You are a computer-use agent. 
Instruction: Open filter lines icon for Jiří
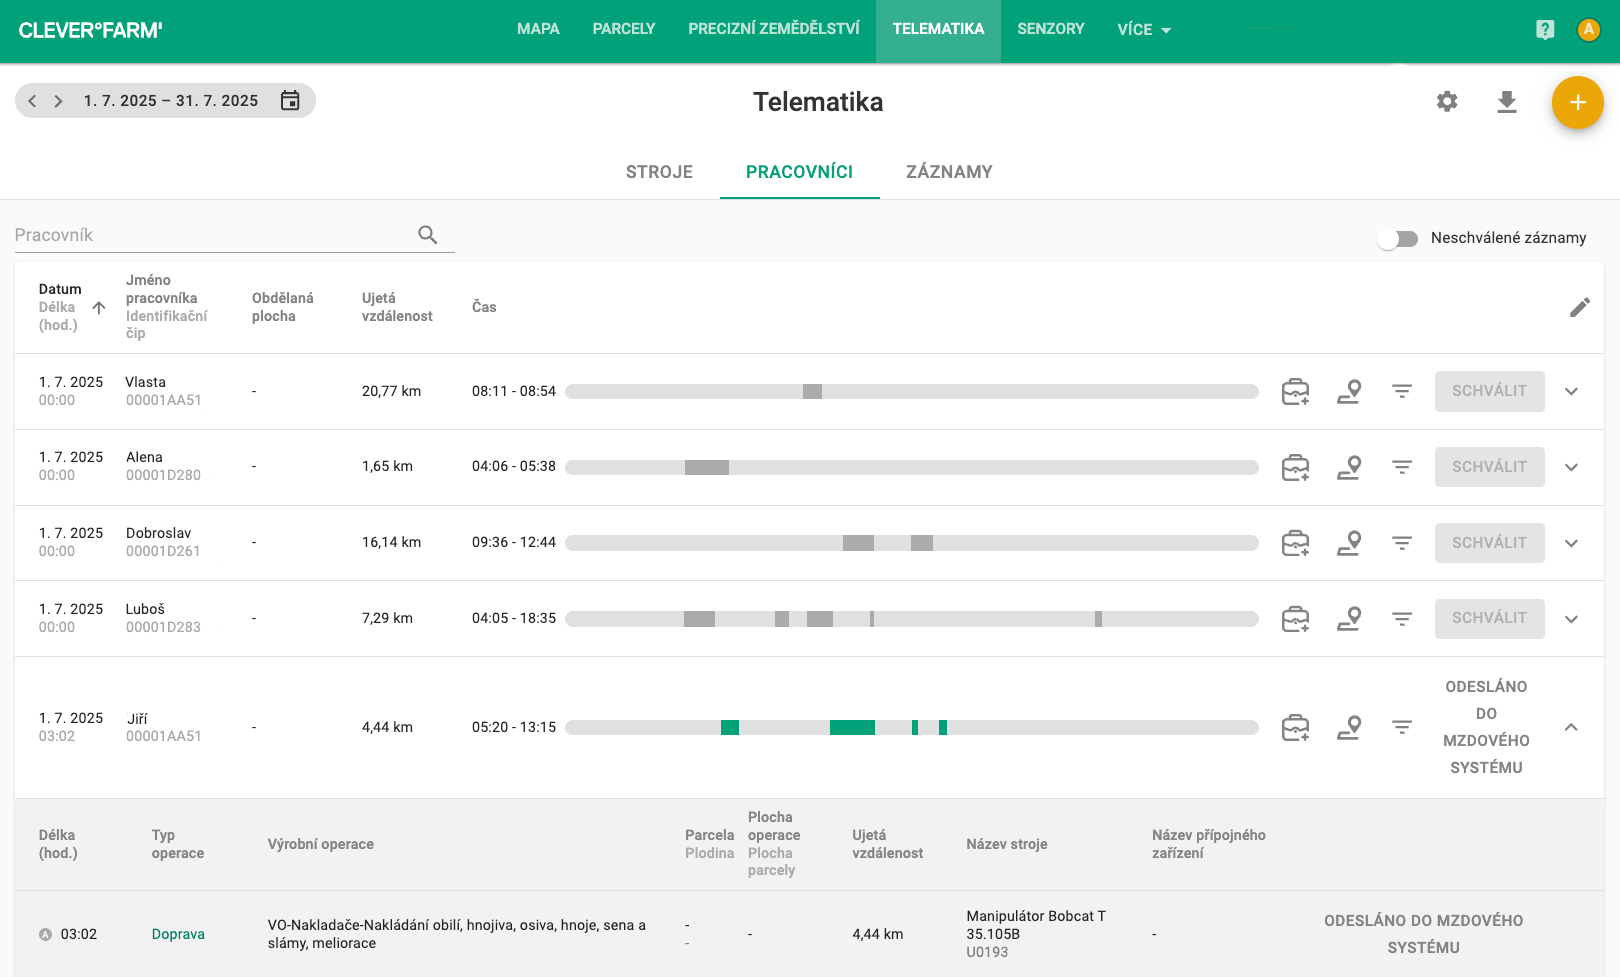click(1402, 727)
